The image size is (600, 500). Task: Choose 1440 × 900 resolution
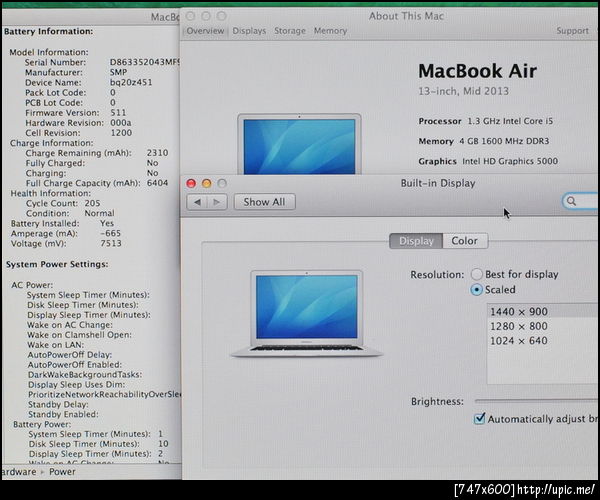[x=543, y=311]
